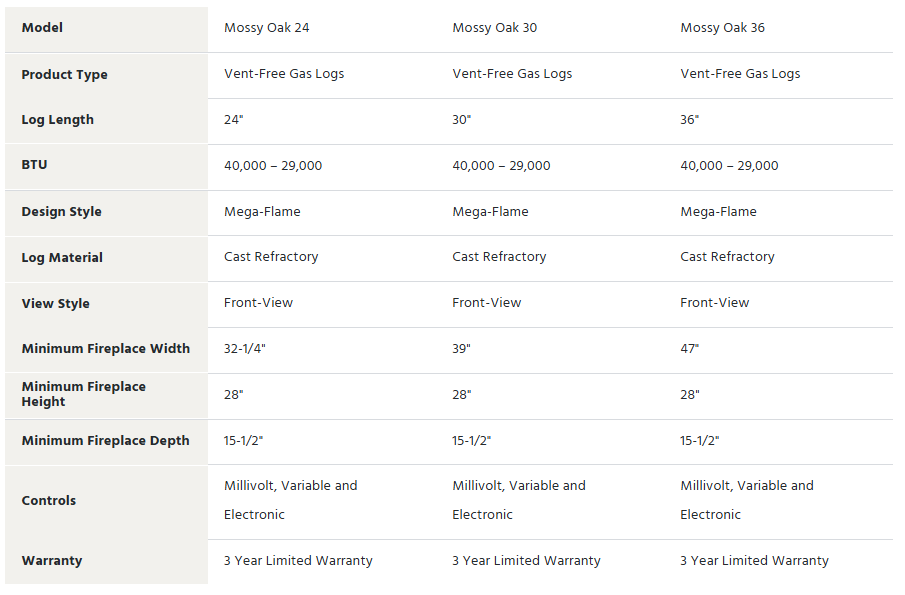The image size is (905, 595).
Task: Click the Mossy Oak 36 model name
Action: click(722, 28)
